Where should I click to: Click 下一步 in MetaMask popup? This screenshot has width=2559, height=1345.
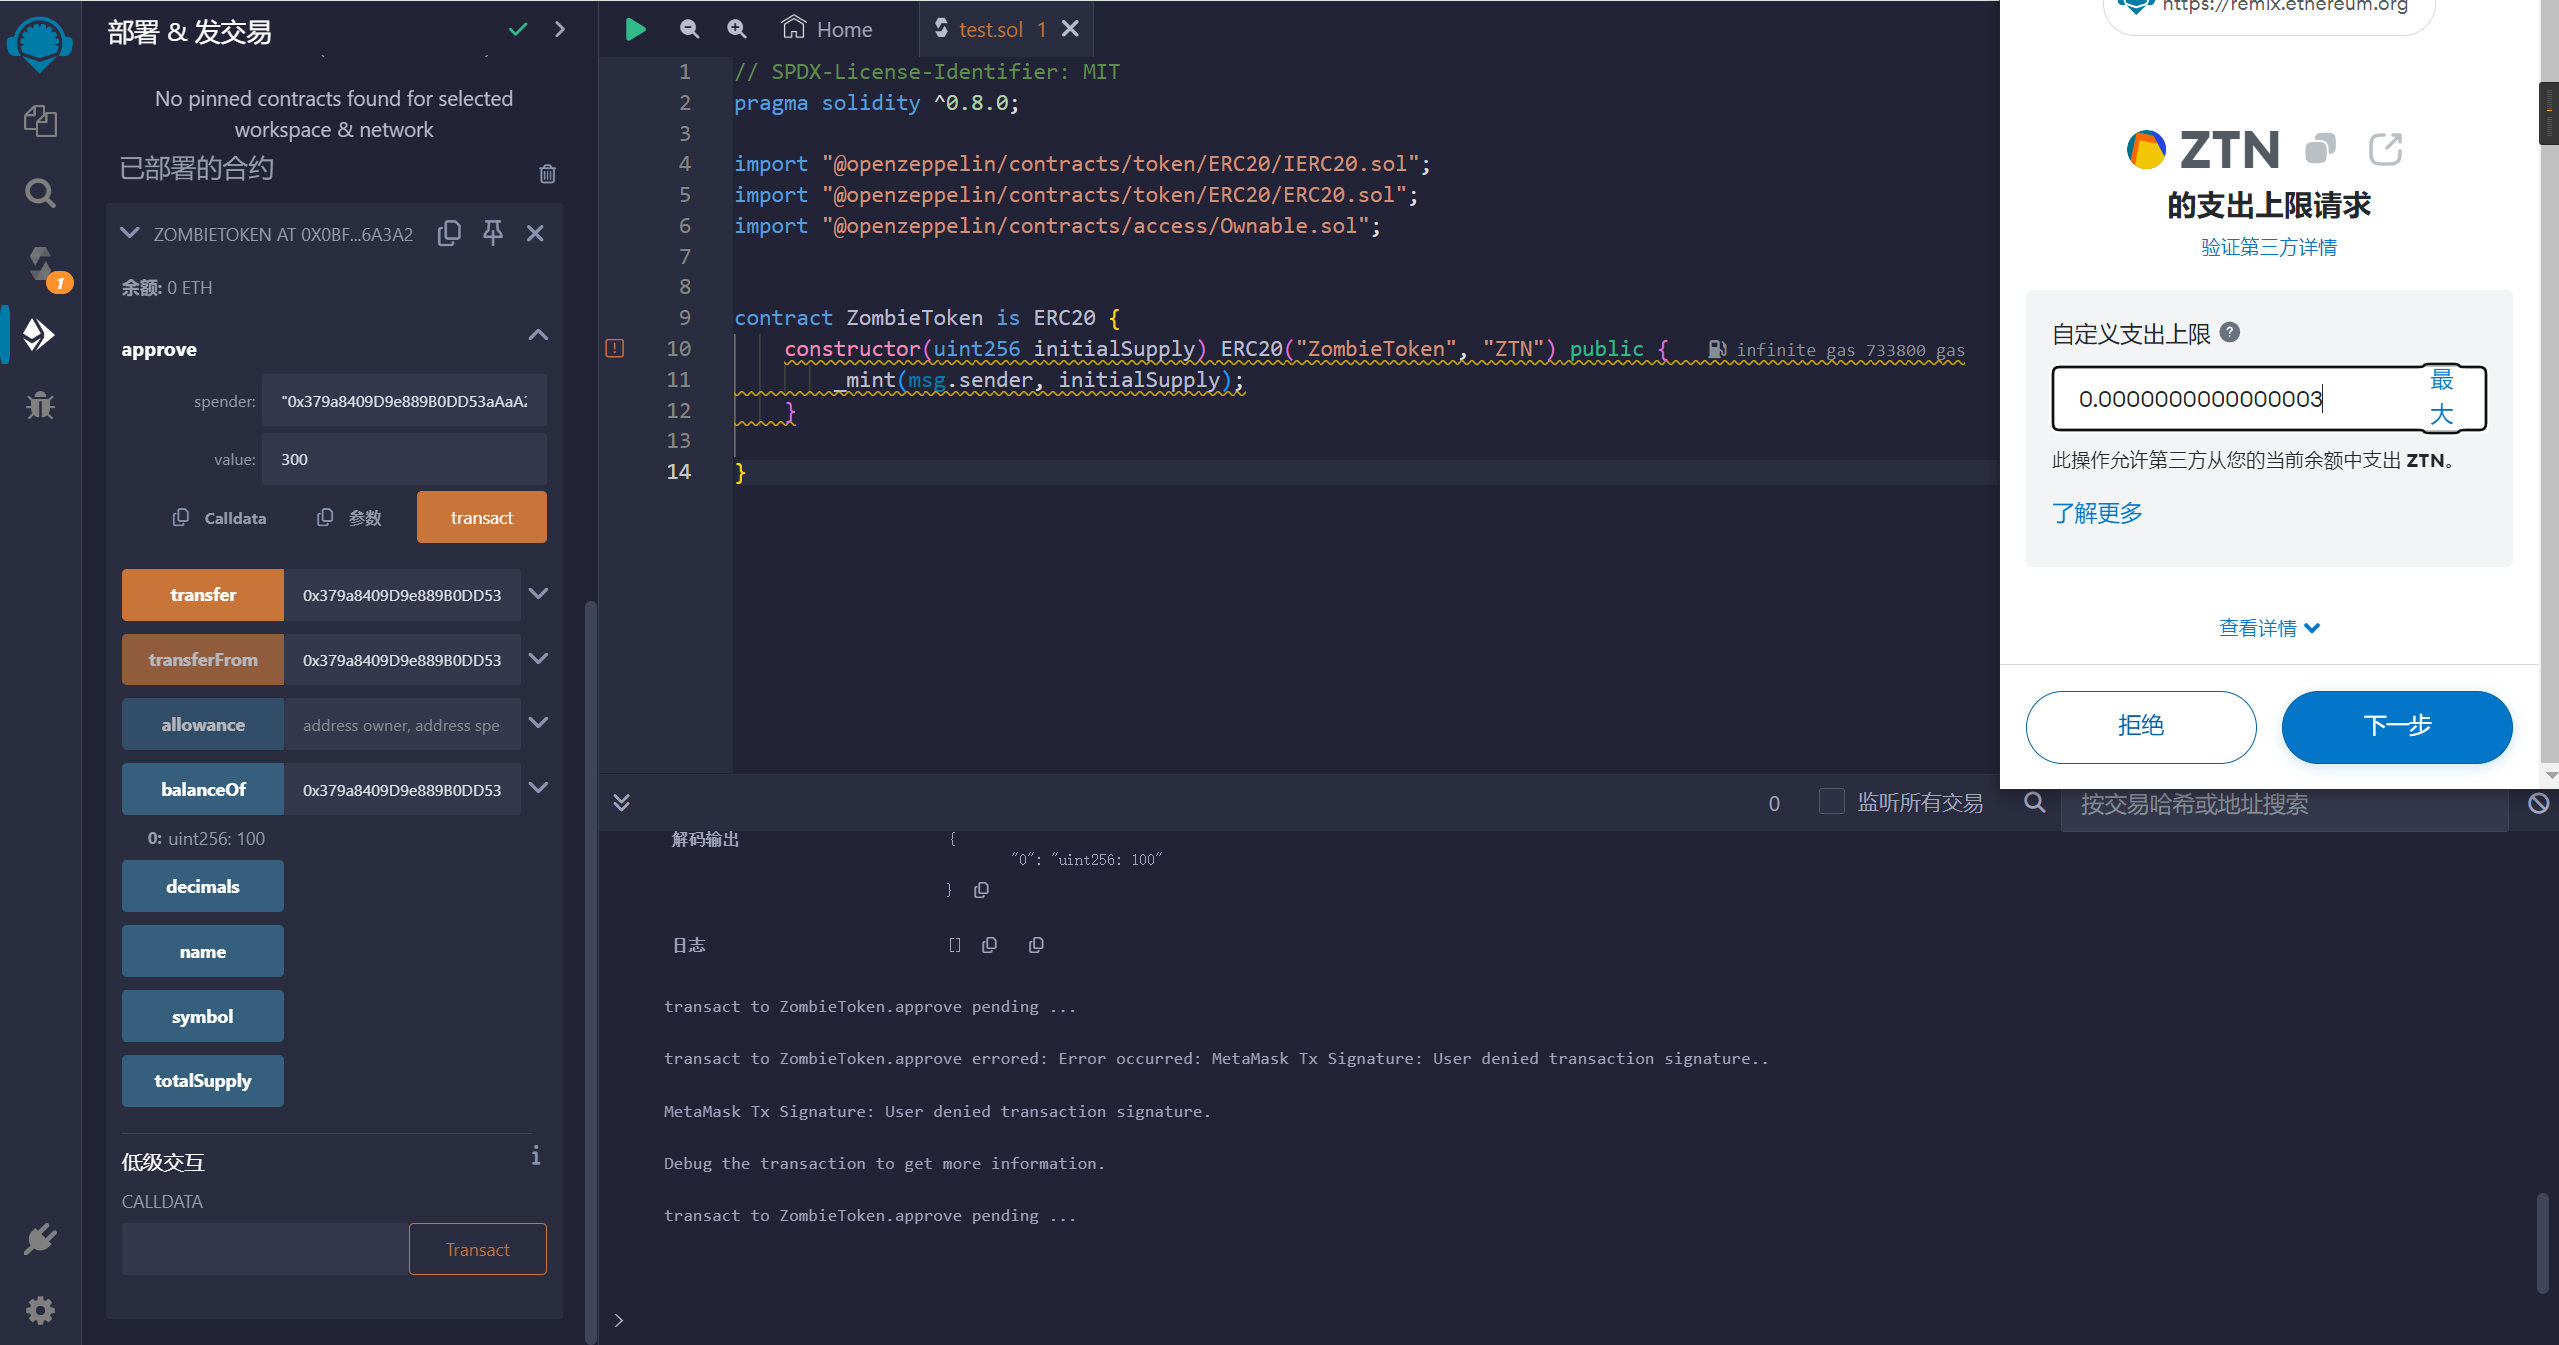[2397, 727]
